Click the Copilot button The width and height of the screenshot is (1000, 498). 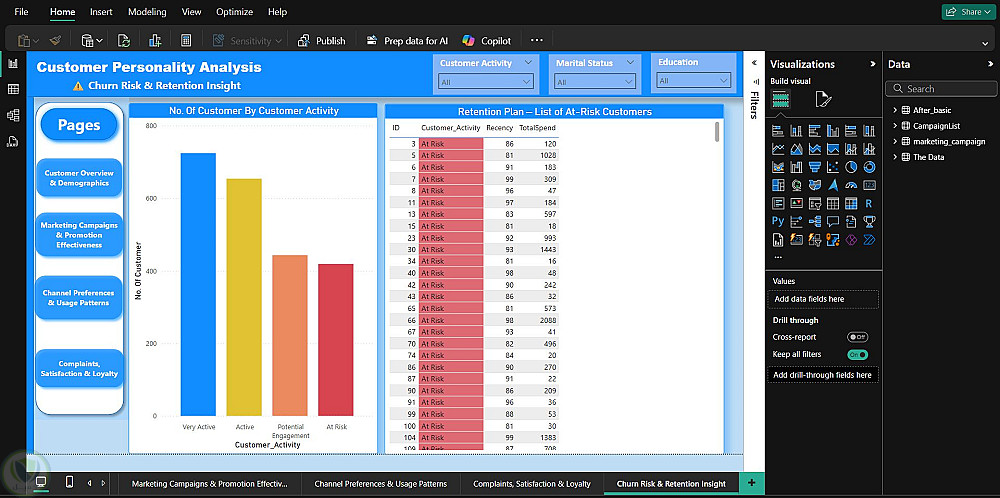[487, 41]
